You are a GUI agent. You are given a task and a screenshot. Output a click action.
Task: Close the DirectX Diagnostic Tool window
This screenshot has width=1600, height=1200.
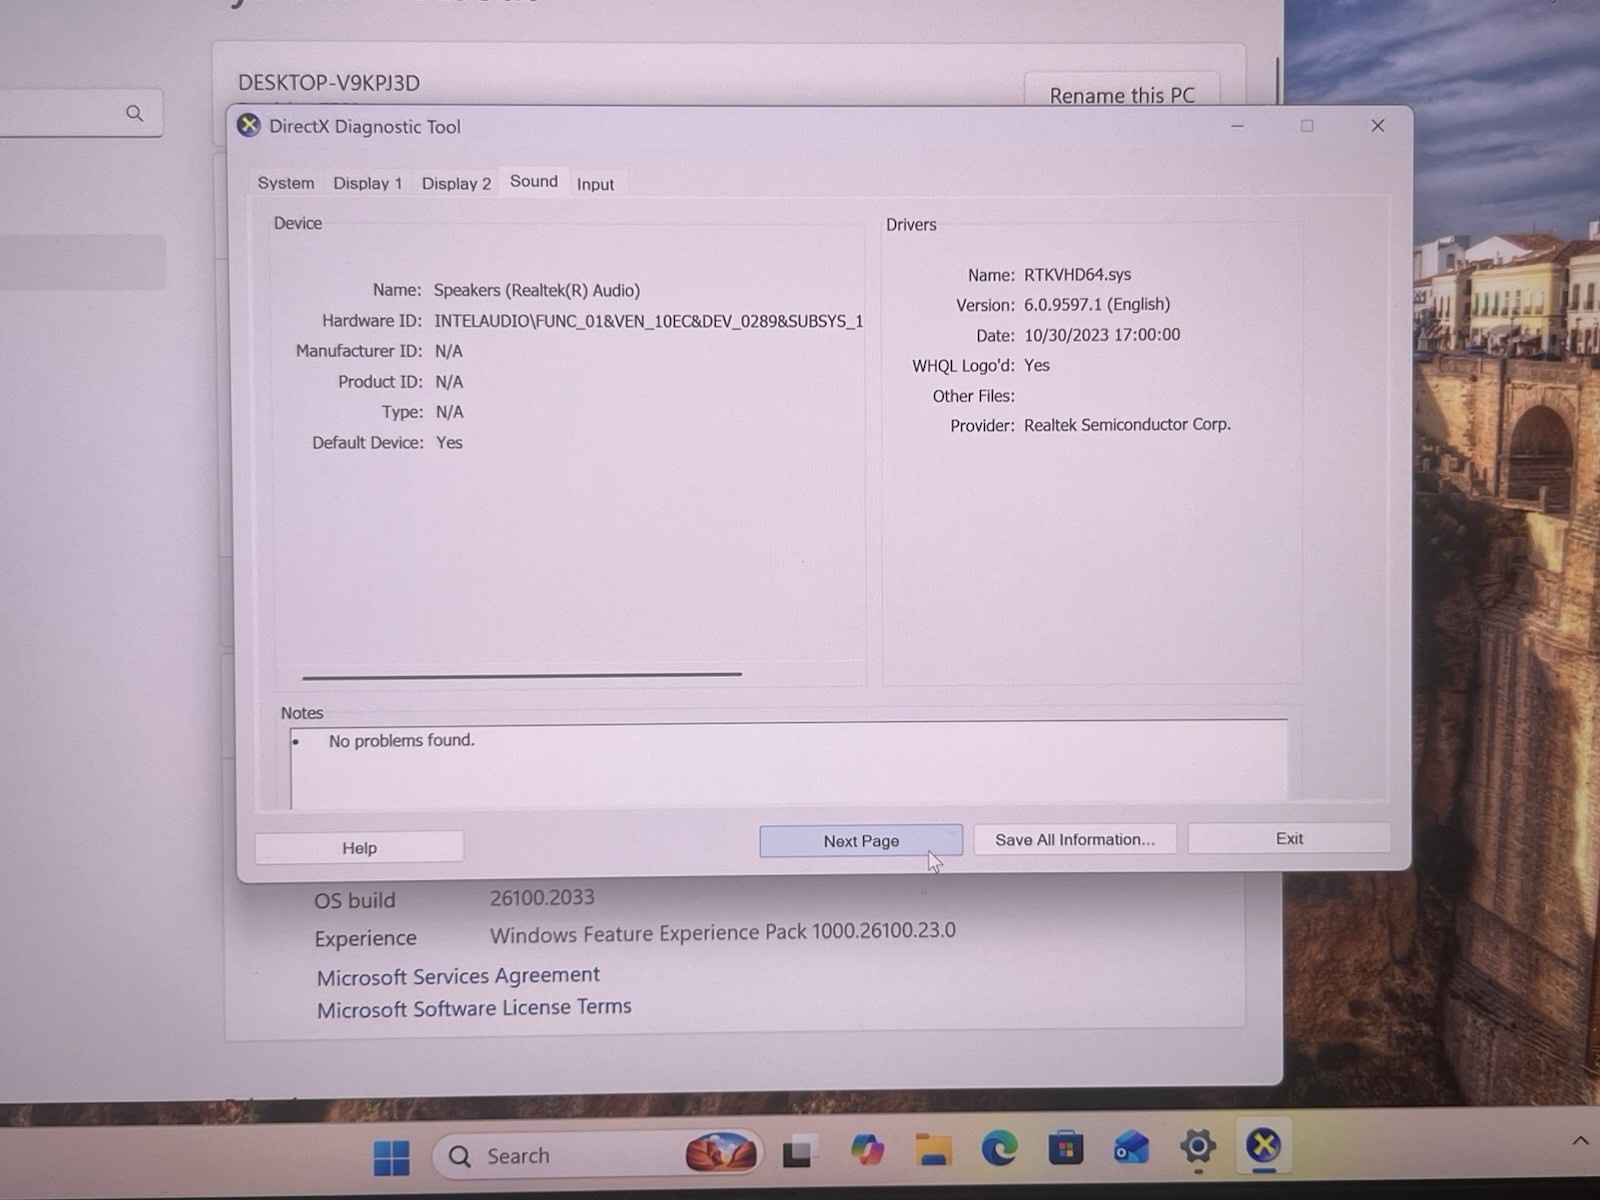coord(1378,125)
